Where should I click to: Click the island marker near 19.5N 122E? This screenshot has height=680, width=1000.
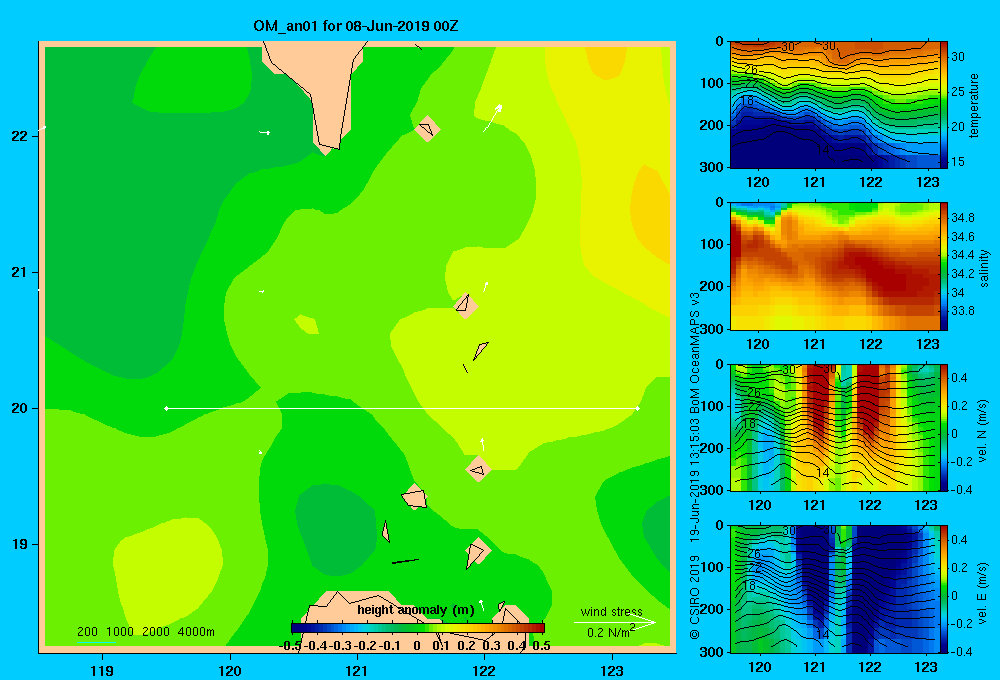point(478,470)
